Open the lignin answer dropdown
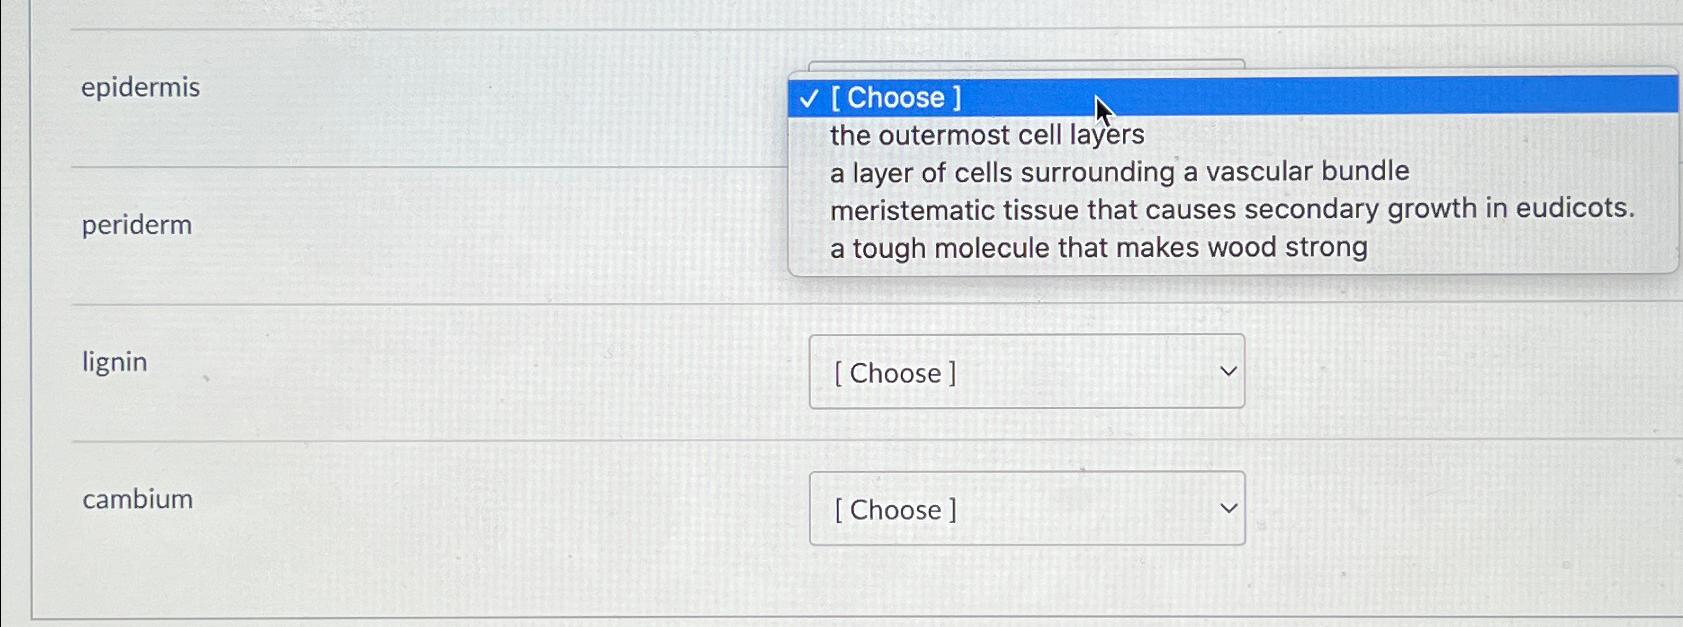1683x627 pixels. pyautogui.click(x=1026, y=372)
